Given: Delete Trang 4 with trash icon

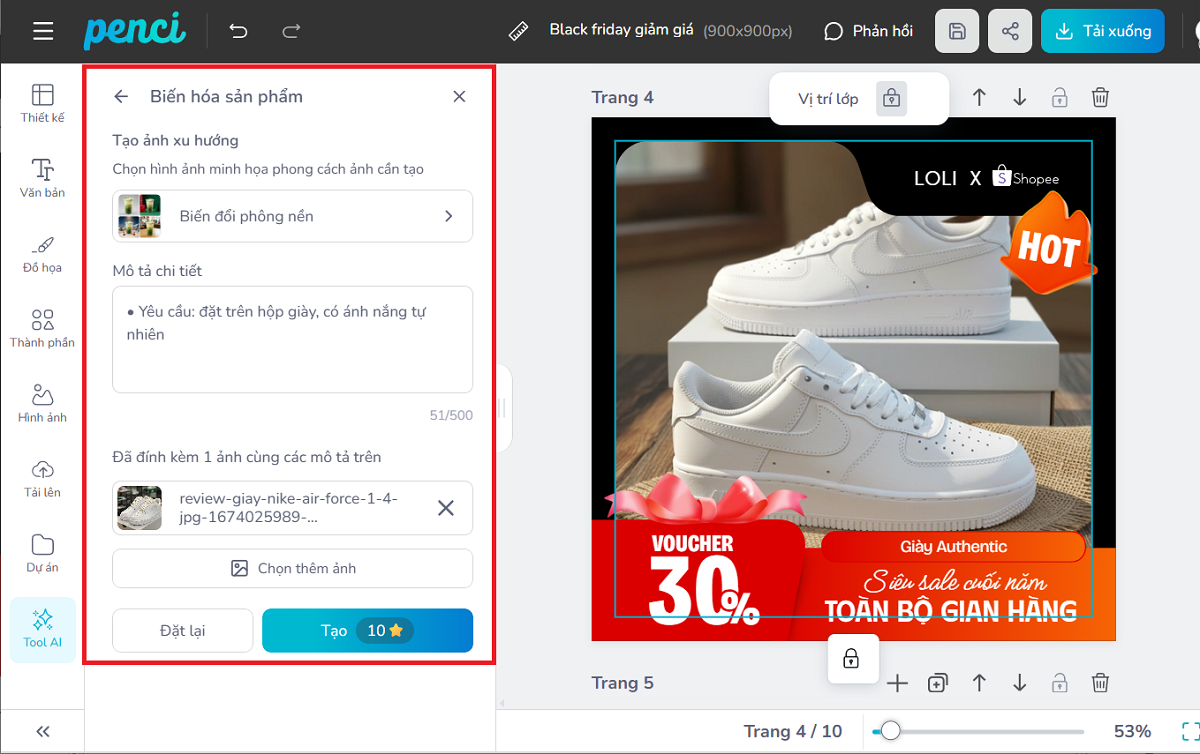Looking at the screenshot, I should (x=1100, y=97).
